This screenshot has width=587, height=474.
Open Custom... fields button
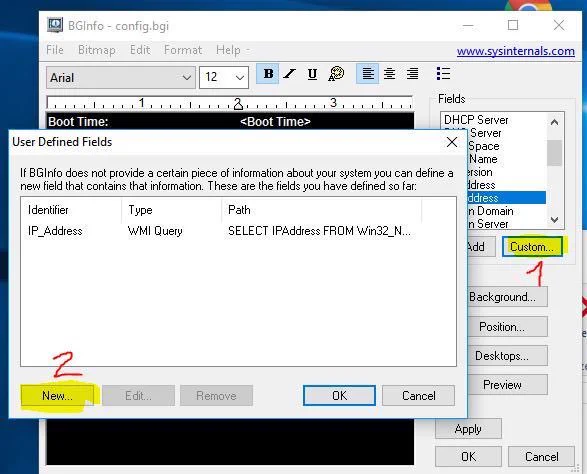coord(532,247)
